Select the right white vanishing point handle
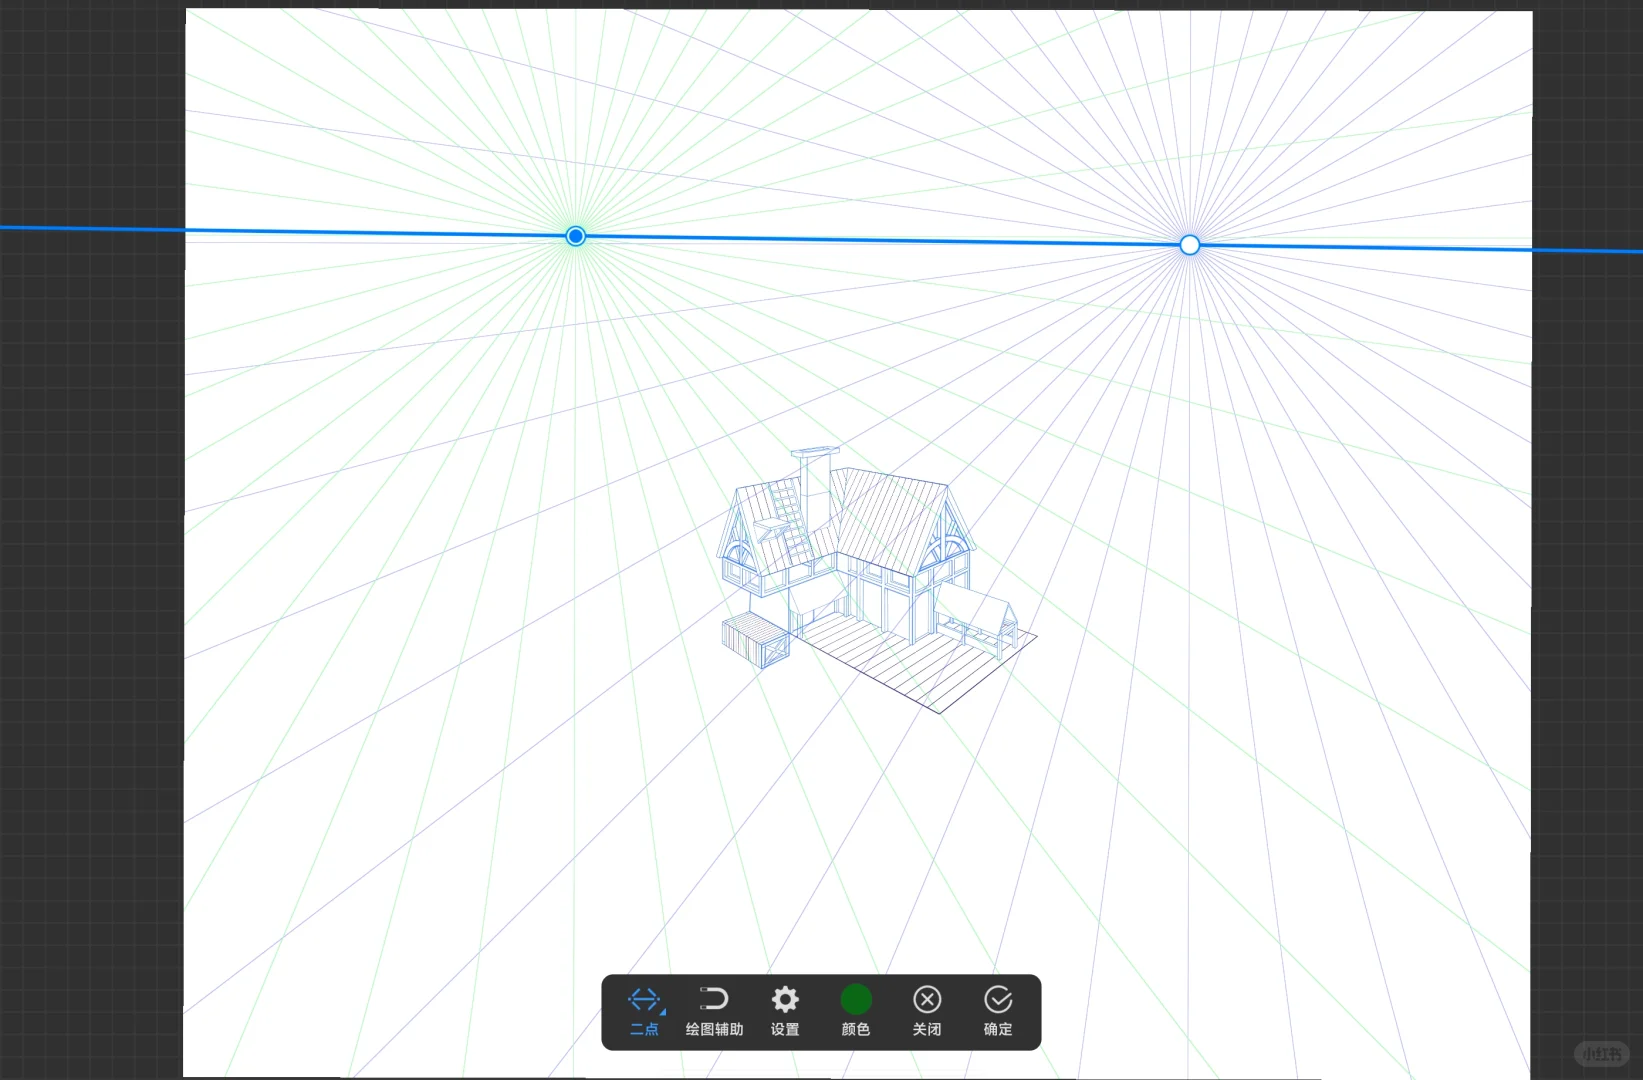 [x=1189, y=245]
